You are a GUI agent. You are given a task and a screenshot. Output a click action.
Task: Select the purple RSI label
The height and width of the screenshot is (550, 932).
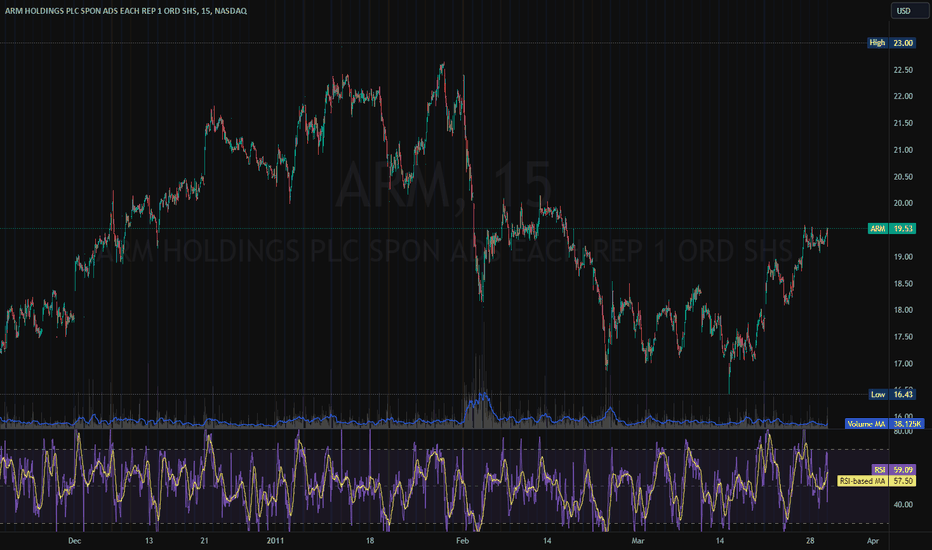pos(880,470)
